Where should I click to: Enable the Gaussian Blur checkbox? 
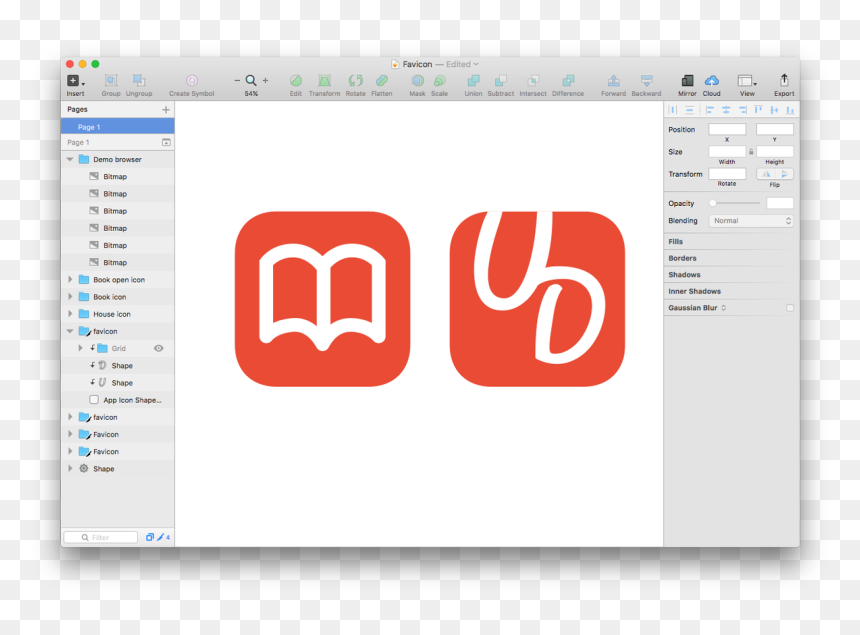pyautogui.click(x=790, y=308)
